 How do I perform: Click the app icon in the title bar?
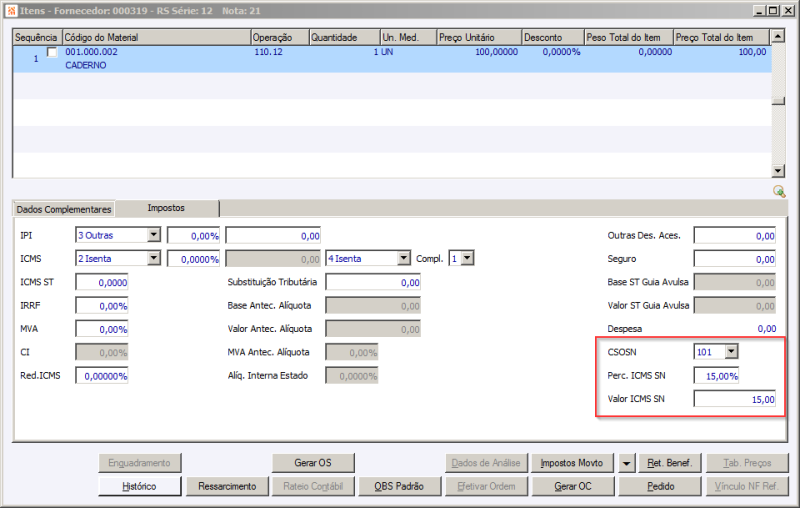pos(11,10)
